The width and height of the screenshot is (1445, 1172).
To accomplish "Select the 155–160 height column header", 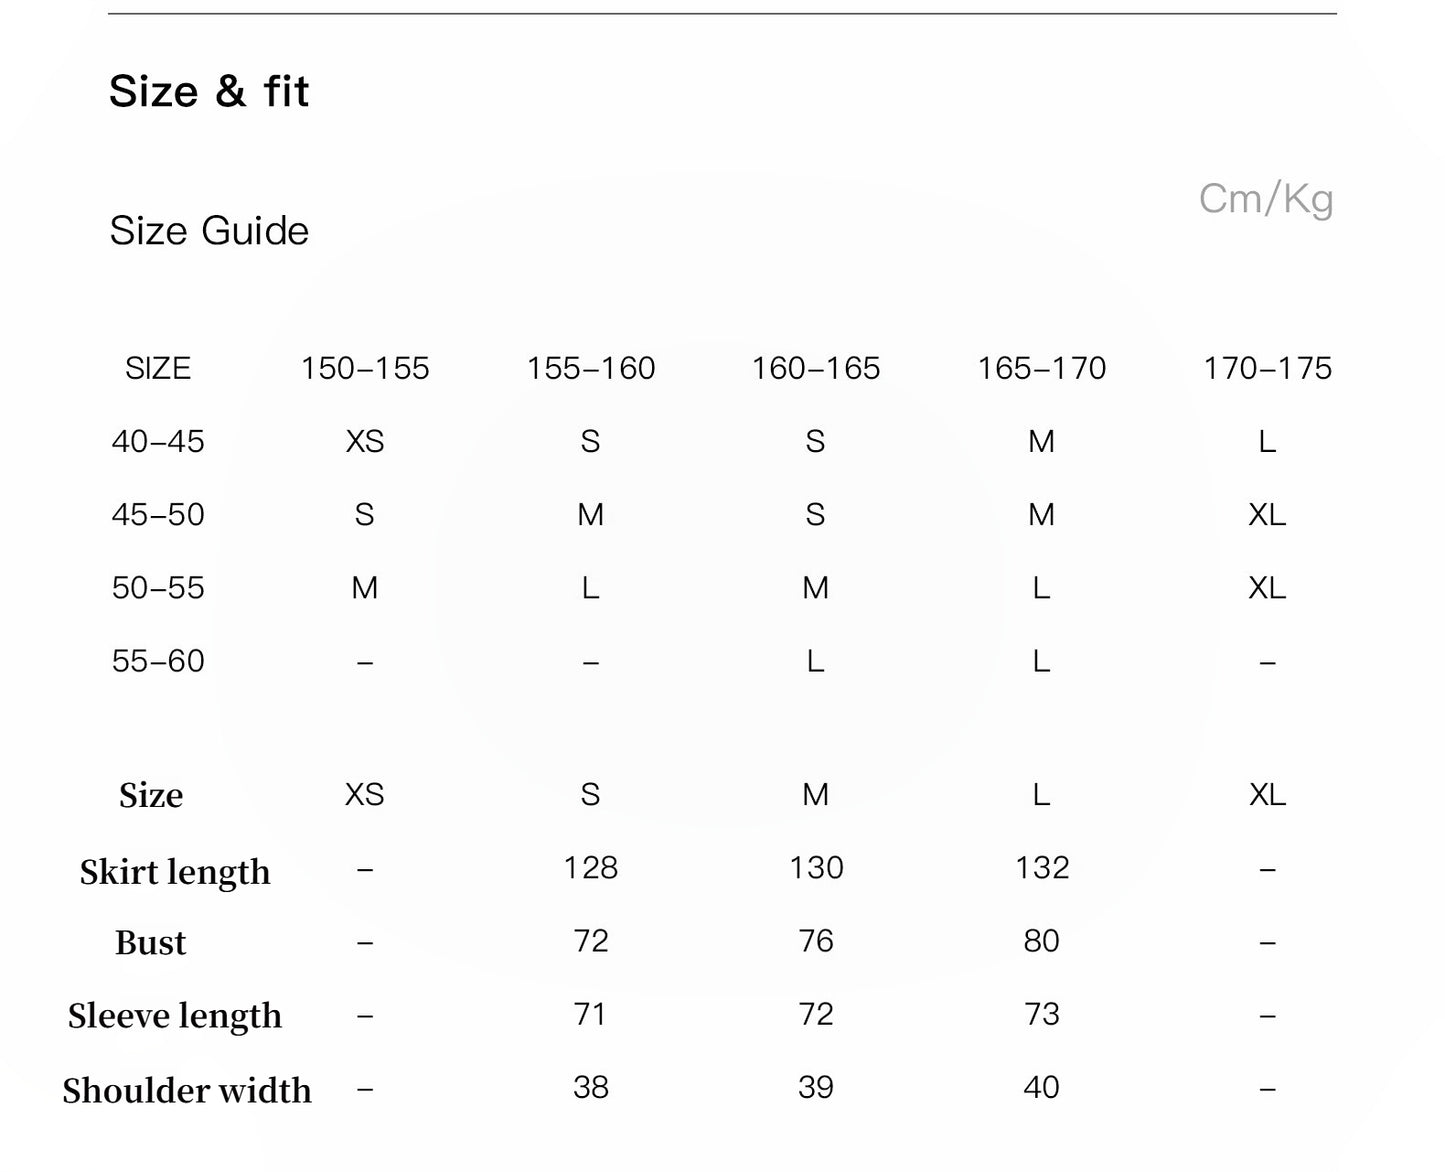I will (x=591, y=369).
